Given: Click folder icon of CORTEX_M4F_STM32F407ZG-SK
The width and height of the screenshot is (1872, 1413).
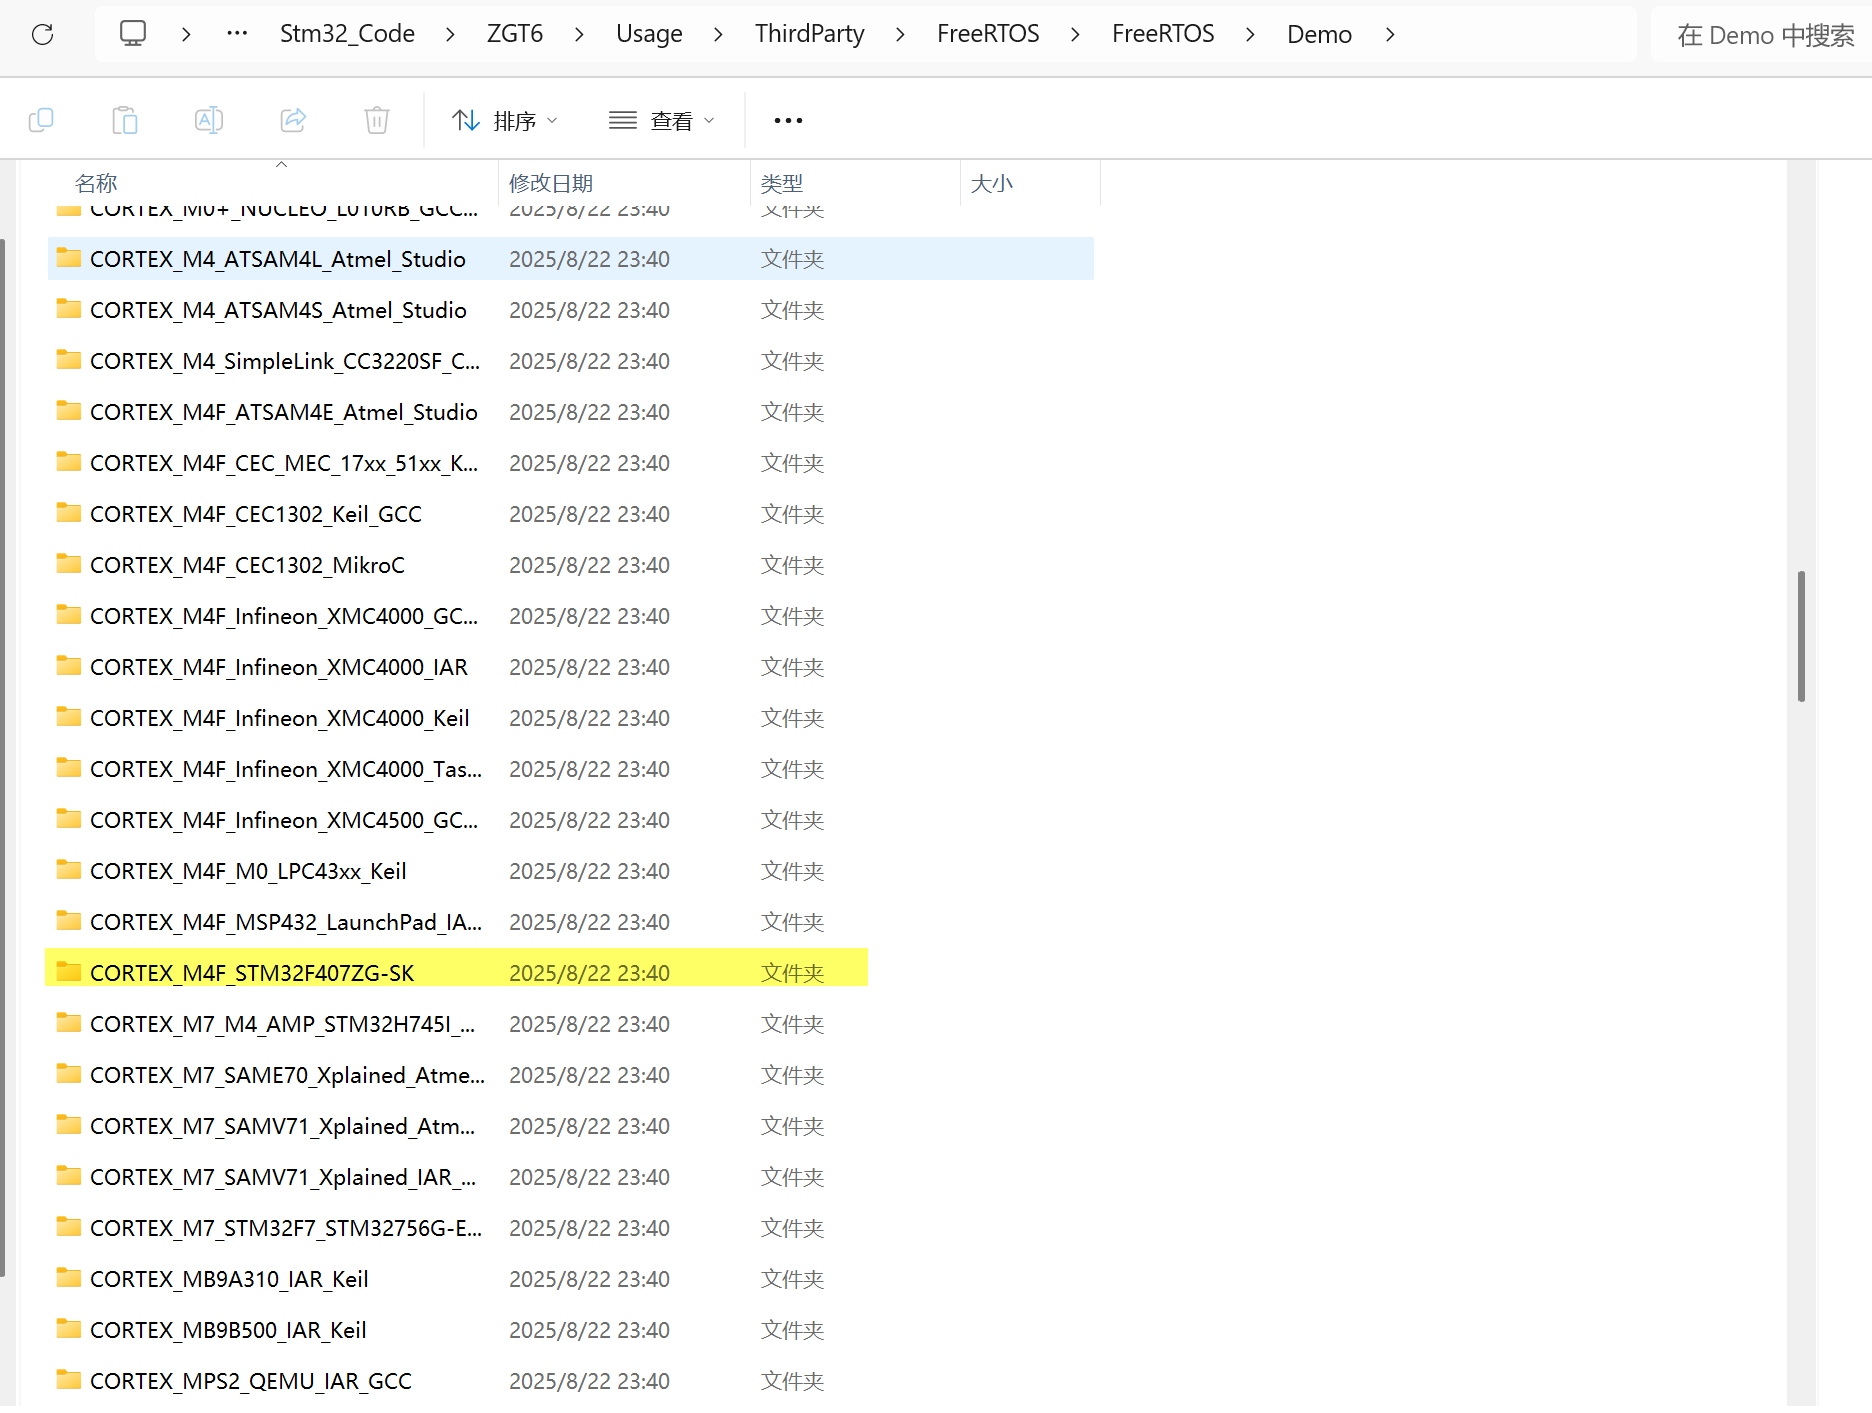Looking at the screenshot, I should click(69, 972).
